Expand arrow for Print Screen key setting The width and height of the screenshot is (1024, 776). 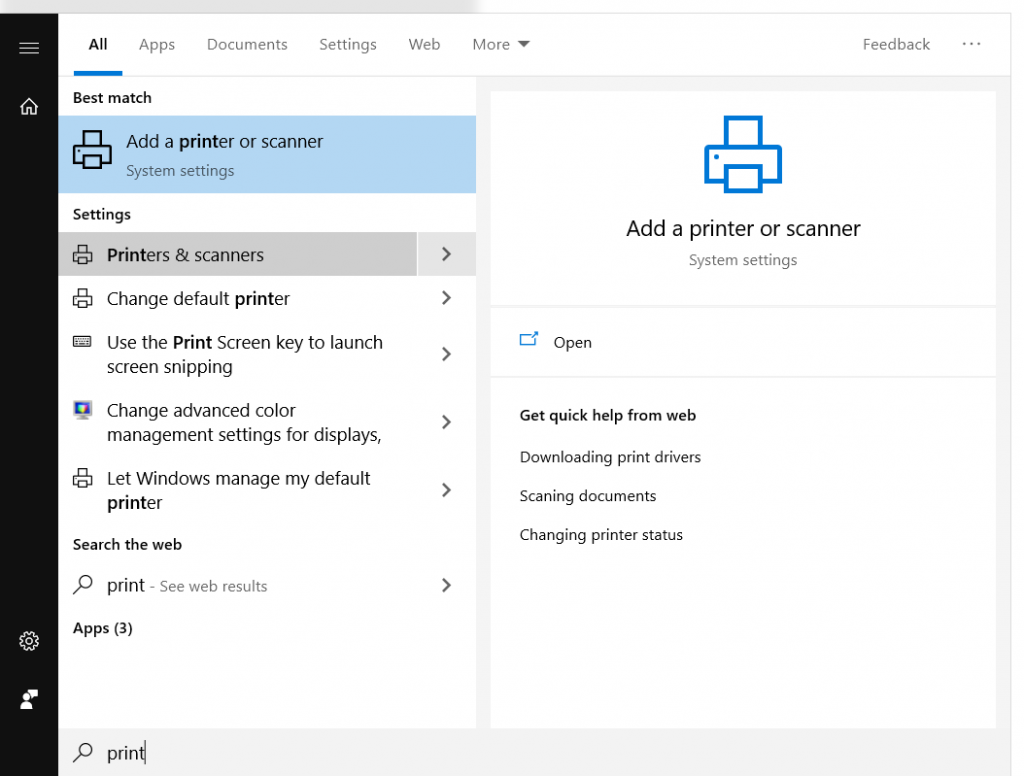tap(446, 354)
